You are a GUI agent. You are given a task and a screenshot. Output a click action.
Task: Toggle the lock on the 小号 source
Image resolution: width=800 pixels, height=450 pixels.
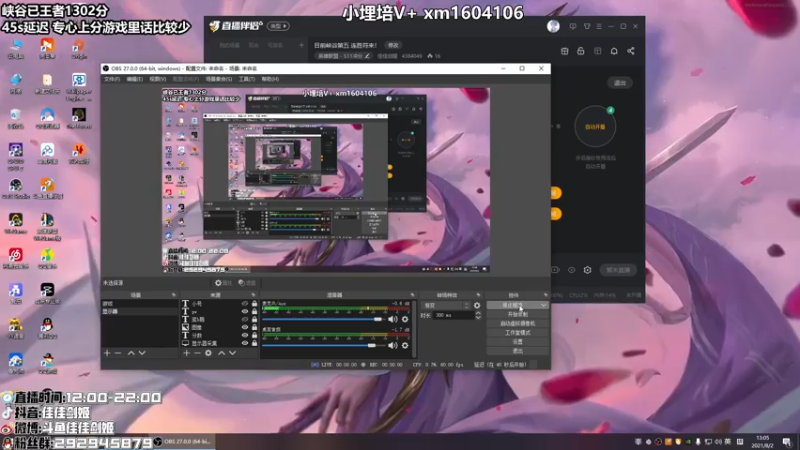pos(254,304)
